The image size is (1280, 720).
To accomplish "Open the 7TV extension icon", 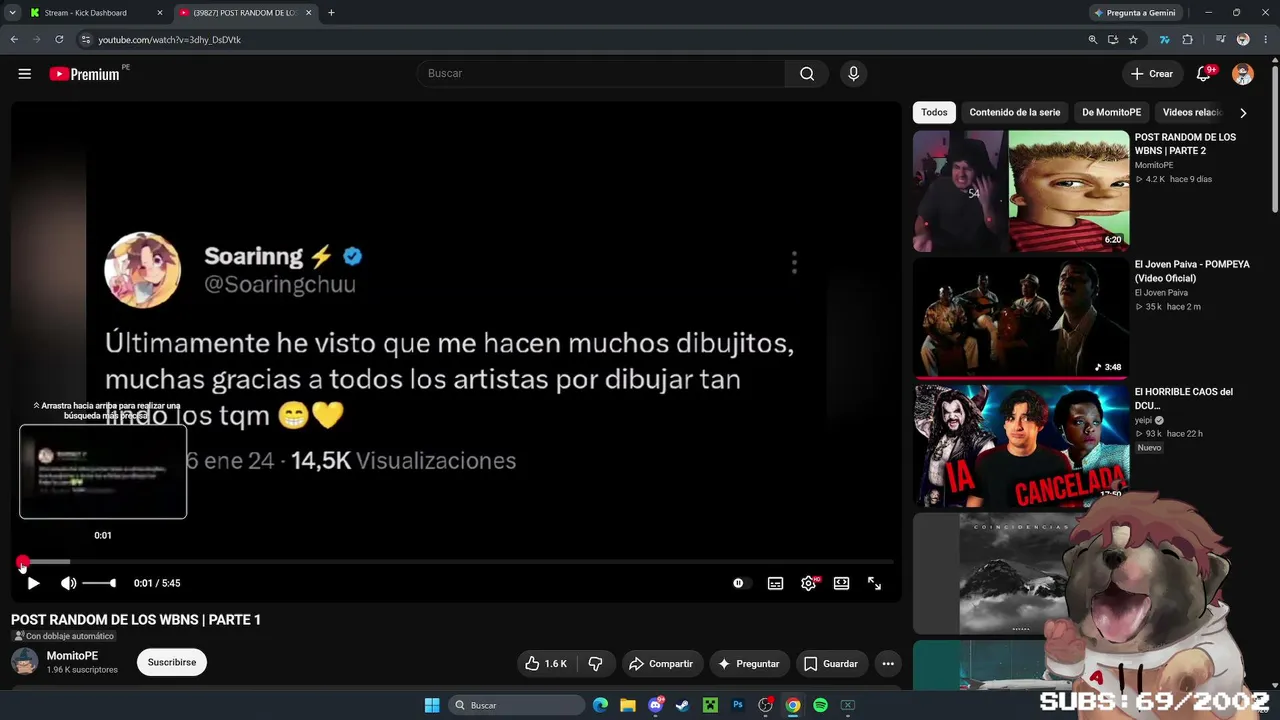I will tap(1164, 40).
